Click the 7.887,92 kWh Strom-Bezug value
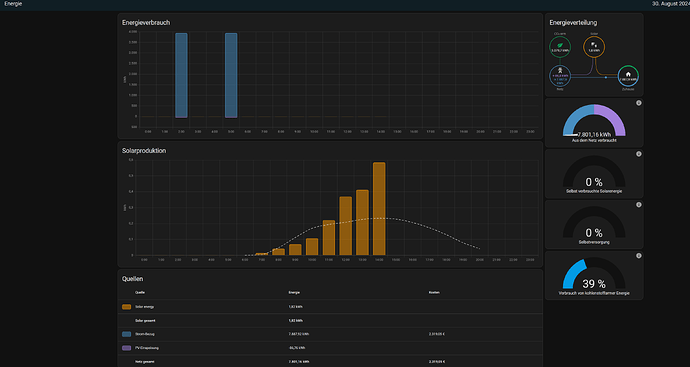The height and width of the screenshot is (367, 690). [x=299, y=334]
